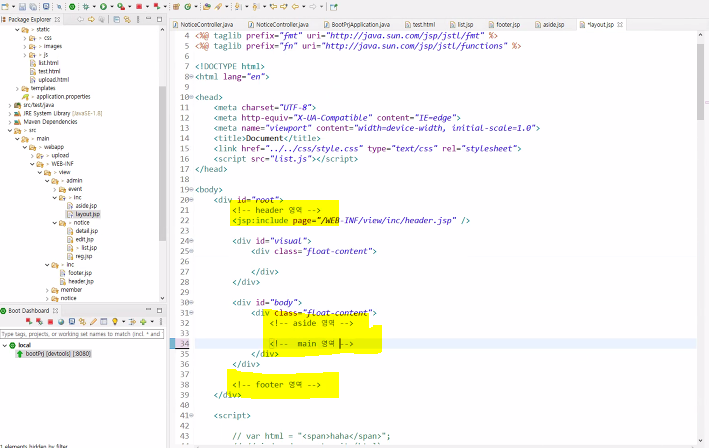Click the Open Task folder icon
709x448 pixels.
207,7
